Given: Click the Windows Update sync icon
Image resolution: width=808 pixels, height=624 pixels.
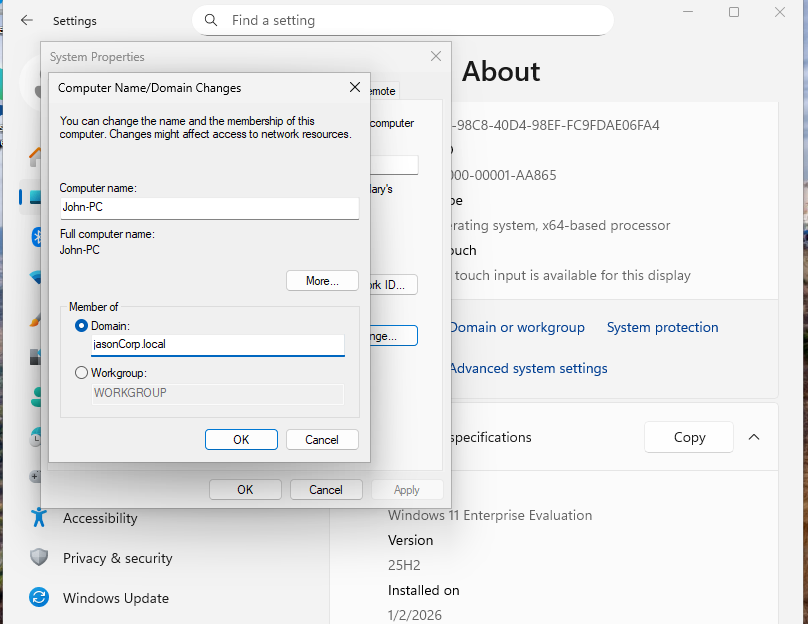Looking at the screenshot, I should (39, 598).
